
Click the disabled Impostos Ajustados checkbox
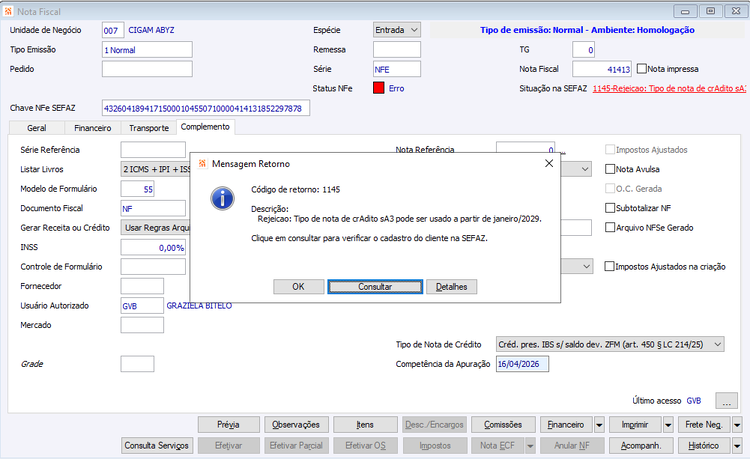point(610,150)
